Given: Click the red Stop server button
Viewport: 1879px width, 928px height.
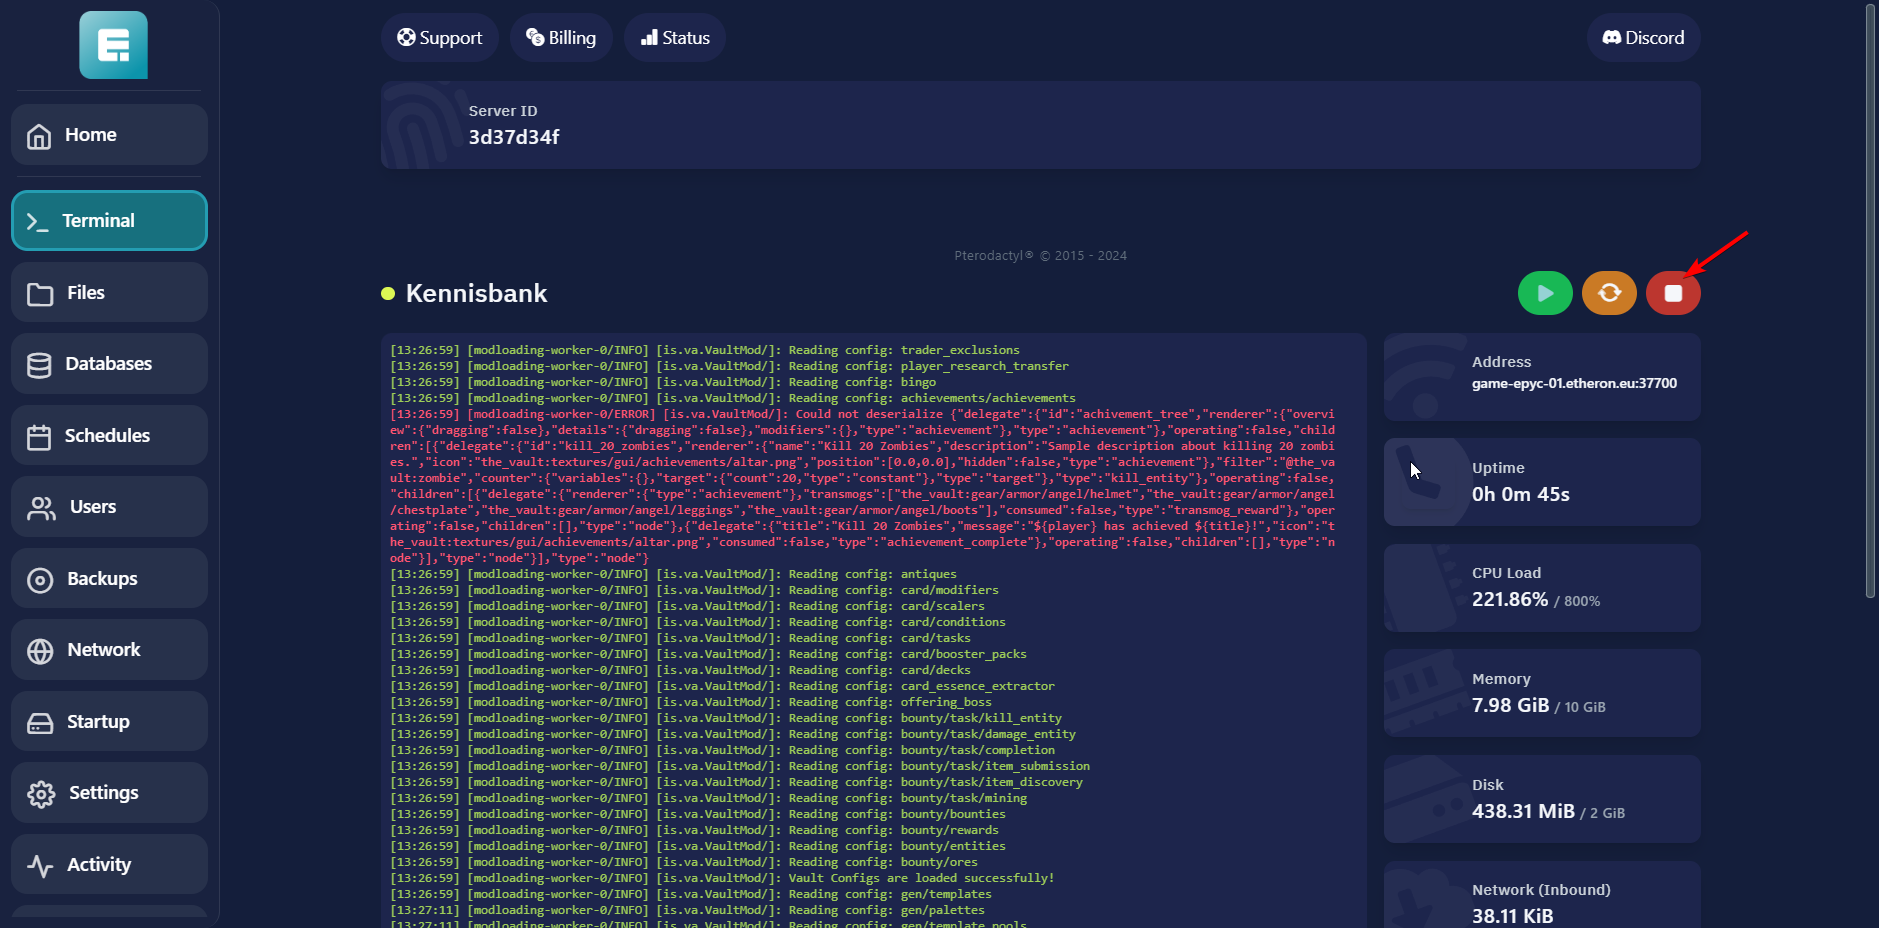Looking at the screenshot, I should pos(1673,293).
